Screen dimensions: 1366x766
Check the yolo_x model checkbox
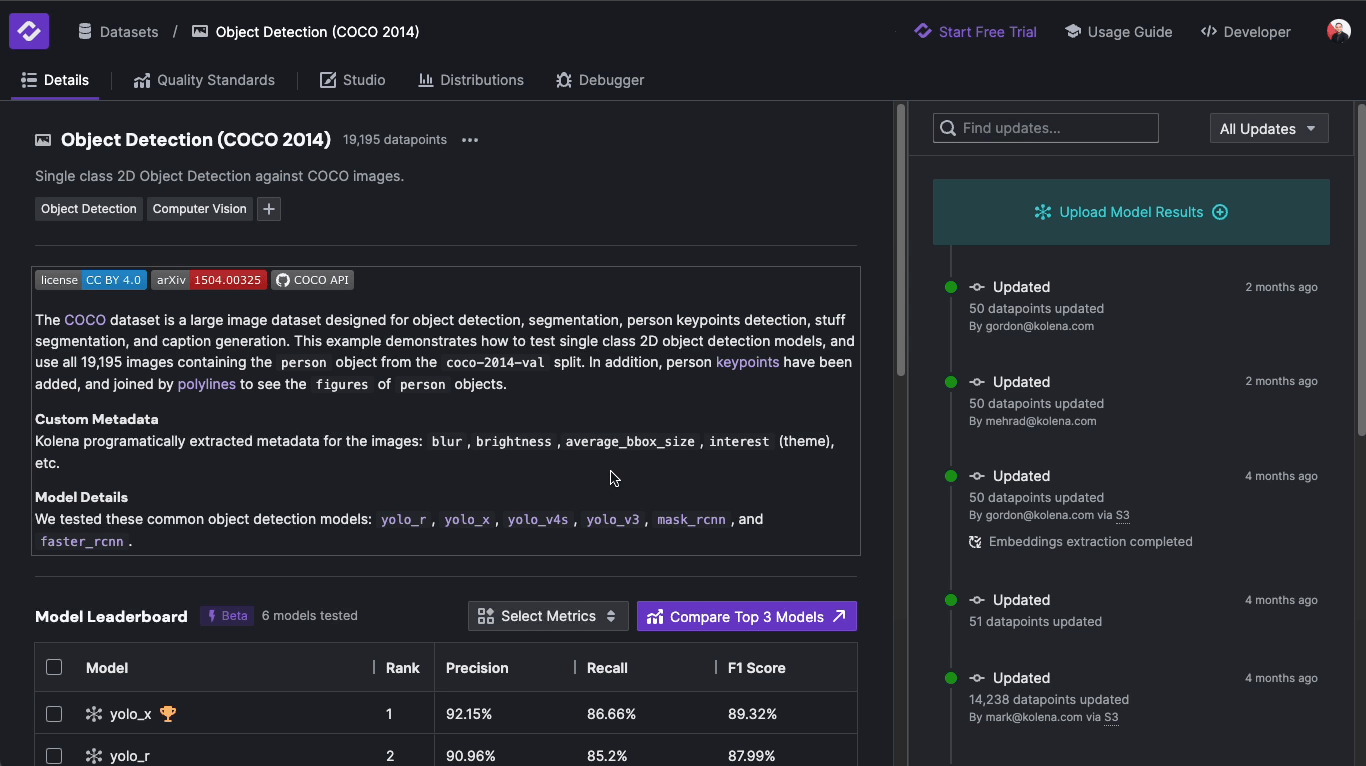pos(54,714)
